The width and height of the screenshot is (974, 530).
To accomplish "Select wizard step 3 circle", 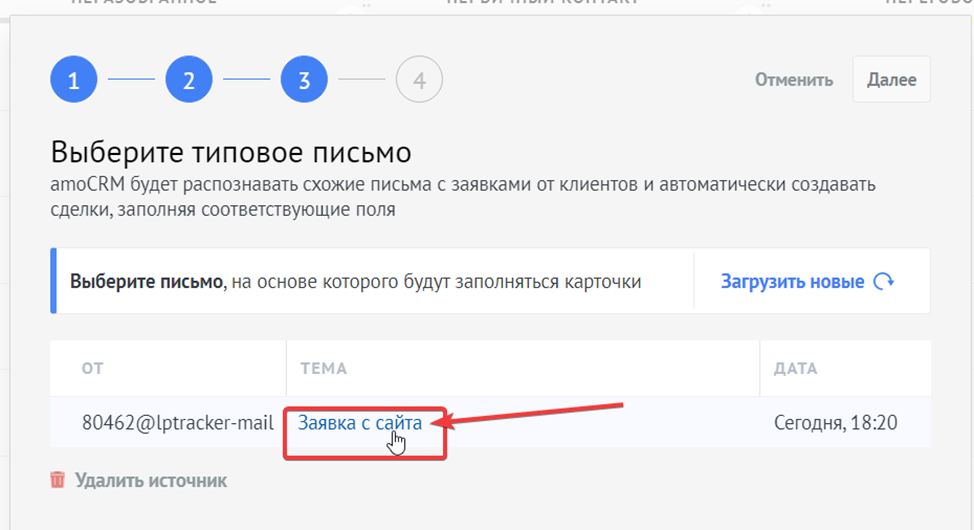I will pyautogui.click(x=304, y=80).
